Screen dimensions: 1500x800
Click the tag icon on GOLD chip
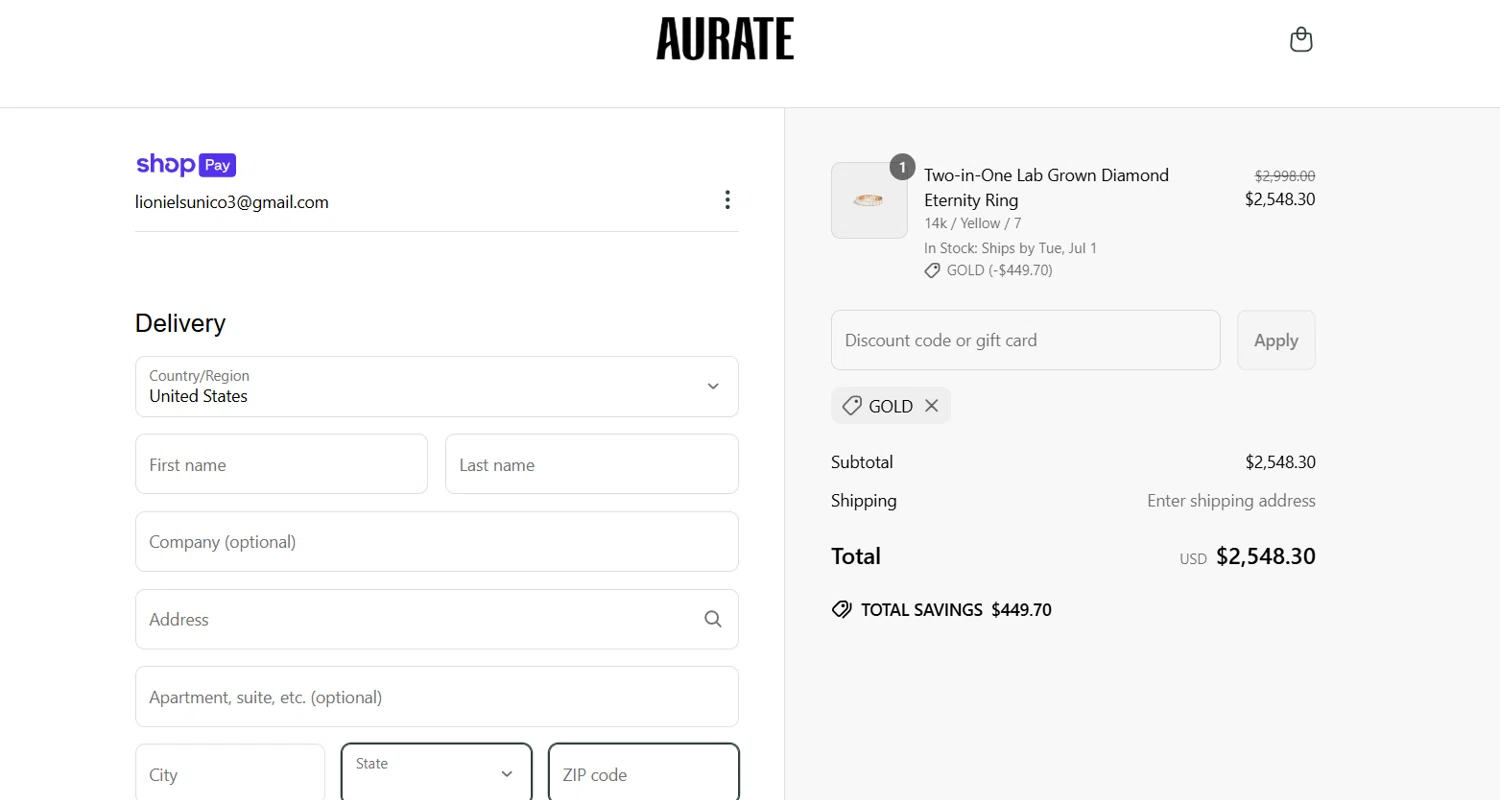tap(852, 406)
